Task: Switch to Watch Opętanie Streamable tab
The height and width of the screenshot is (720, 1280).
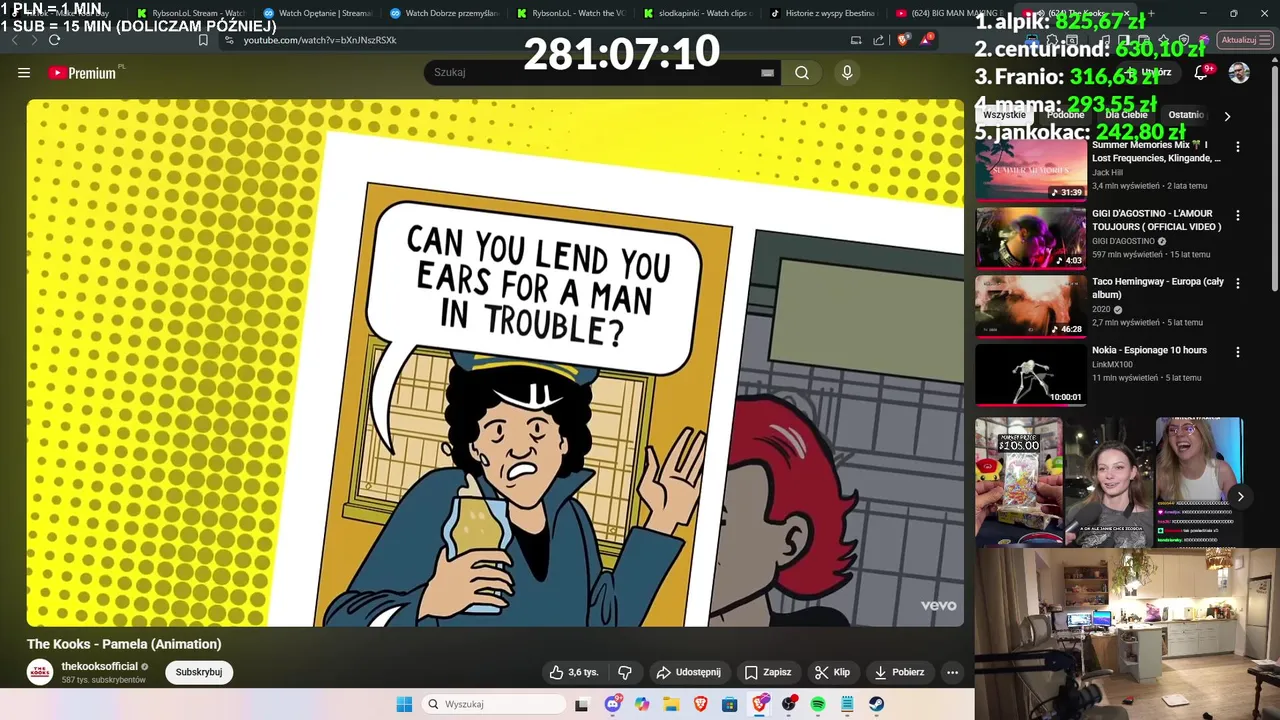Action: (317, 13)
